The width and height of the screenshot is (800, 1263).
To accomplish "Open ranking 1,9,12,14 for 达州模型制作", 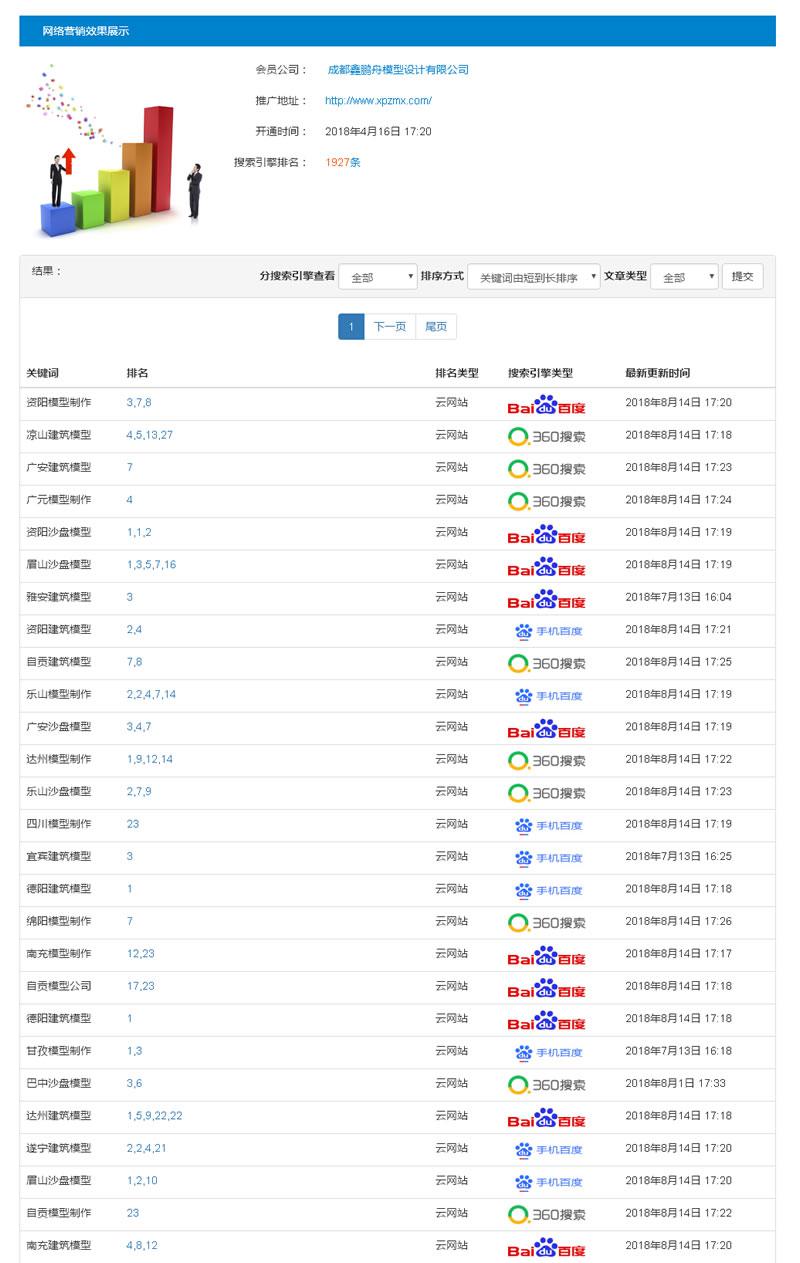I will pyautogui.click(x=150, y=759).
